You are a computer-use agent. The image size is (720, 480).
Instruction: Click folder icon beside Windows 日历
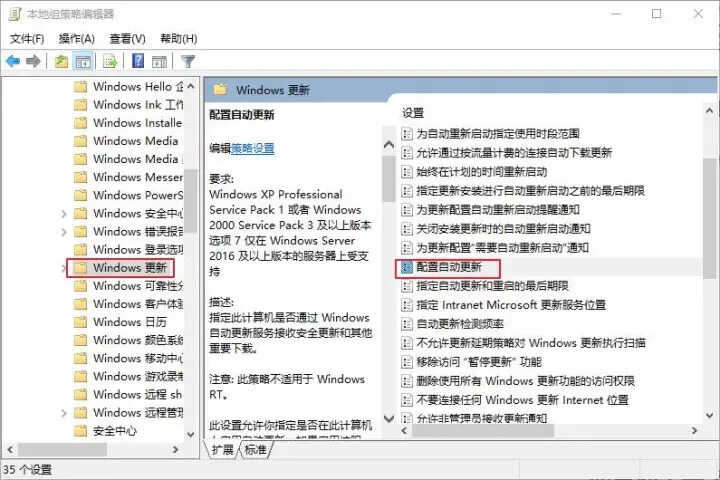(x=80, y=322)
